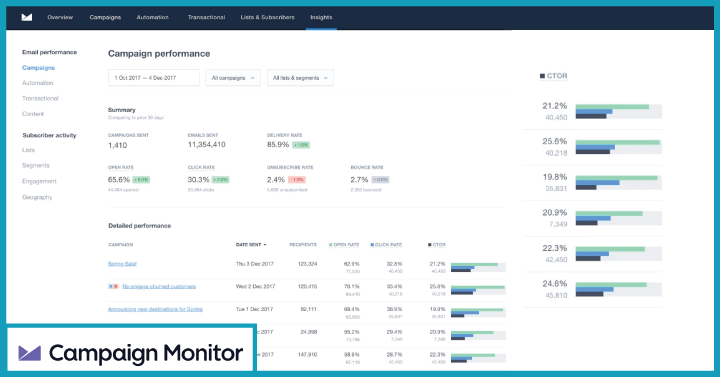
Task: Click the Recipients column header
Action: 303,245
